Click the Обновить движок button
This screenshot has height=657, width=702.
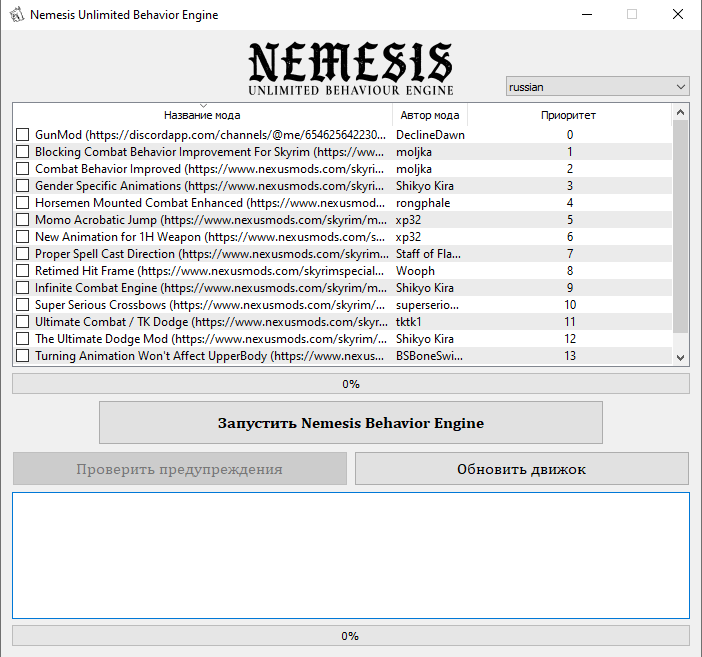521,469
